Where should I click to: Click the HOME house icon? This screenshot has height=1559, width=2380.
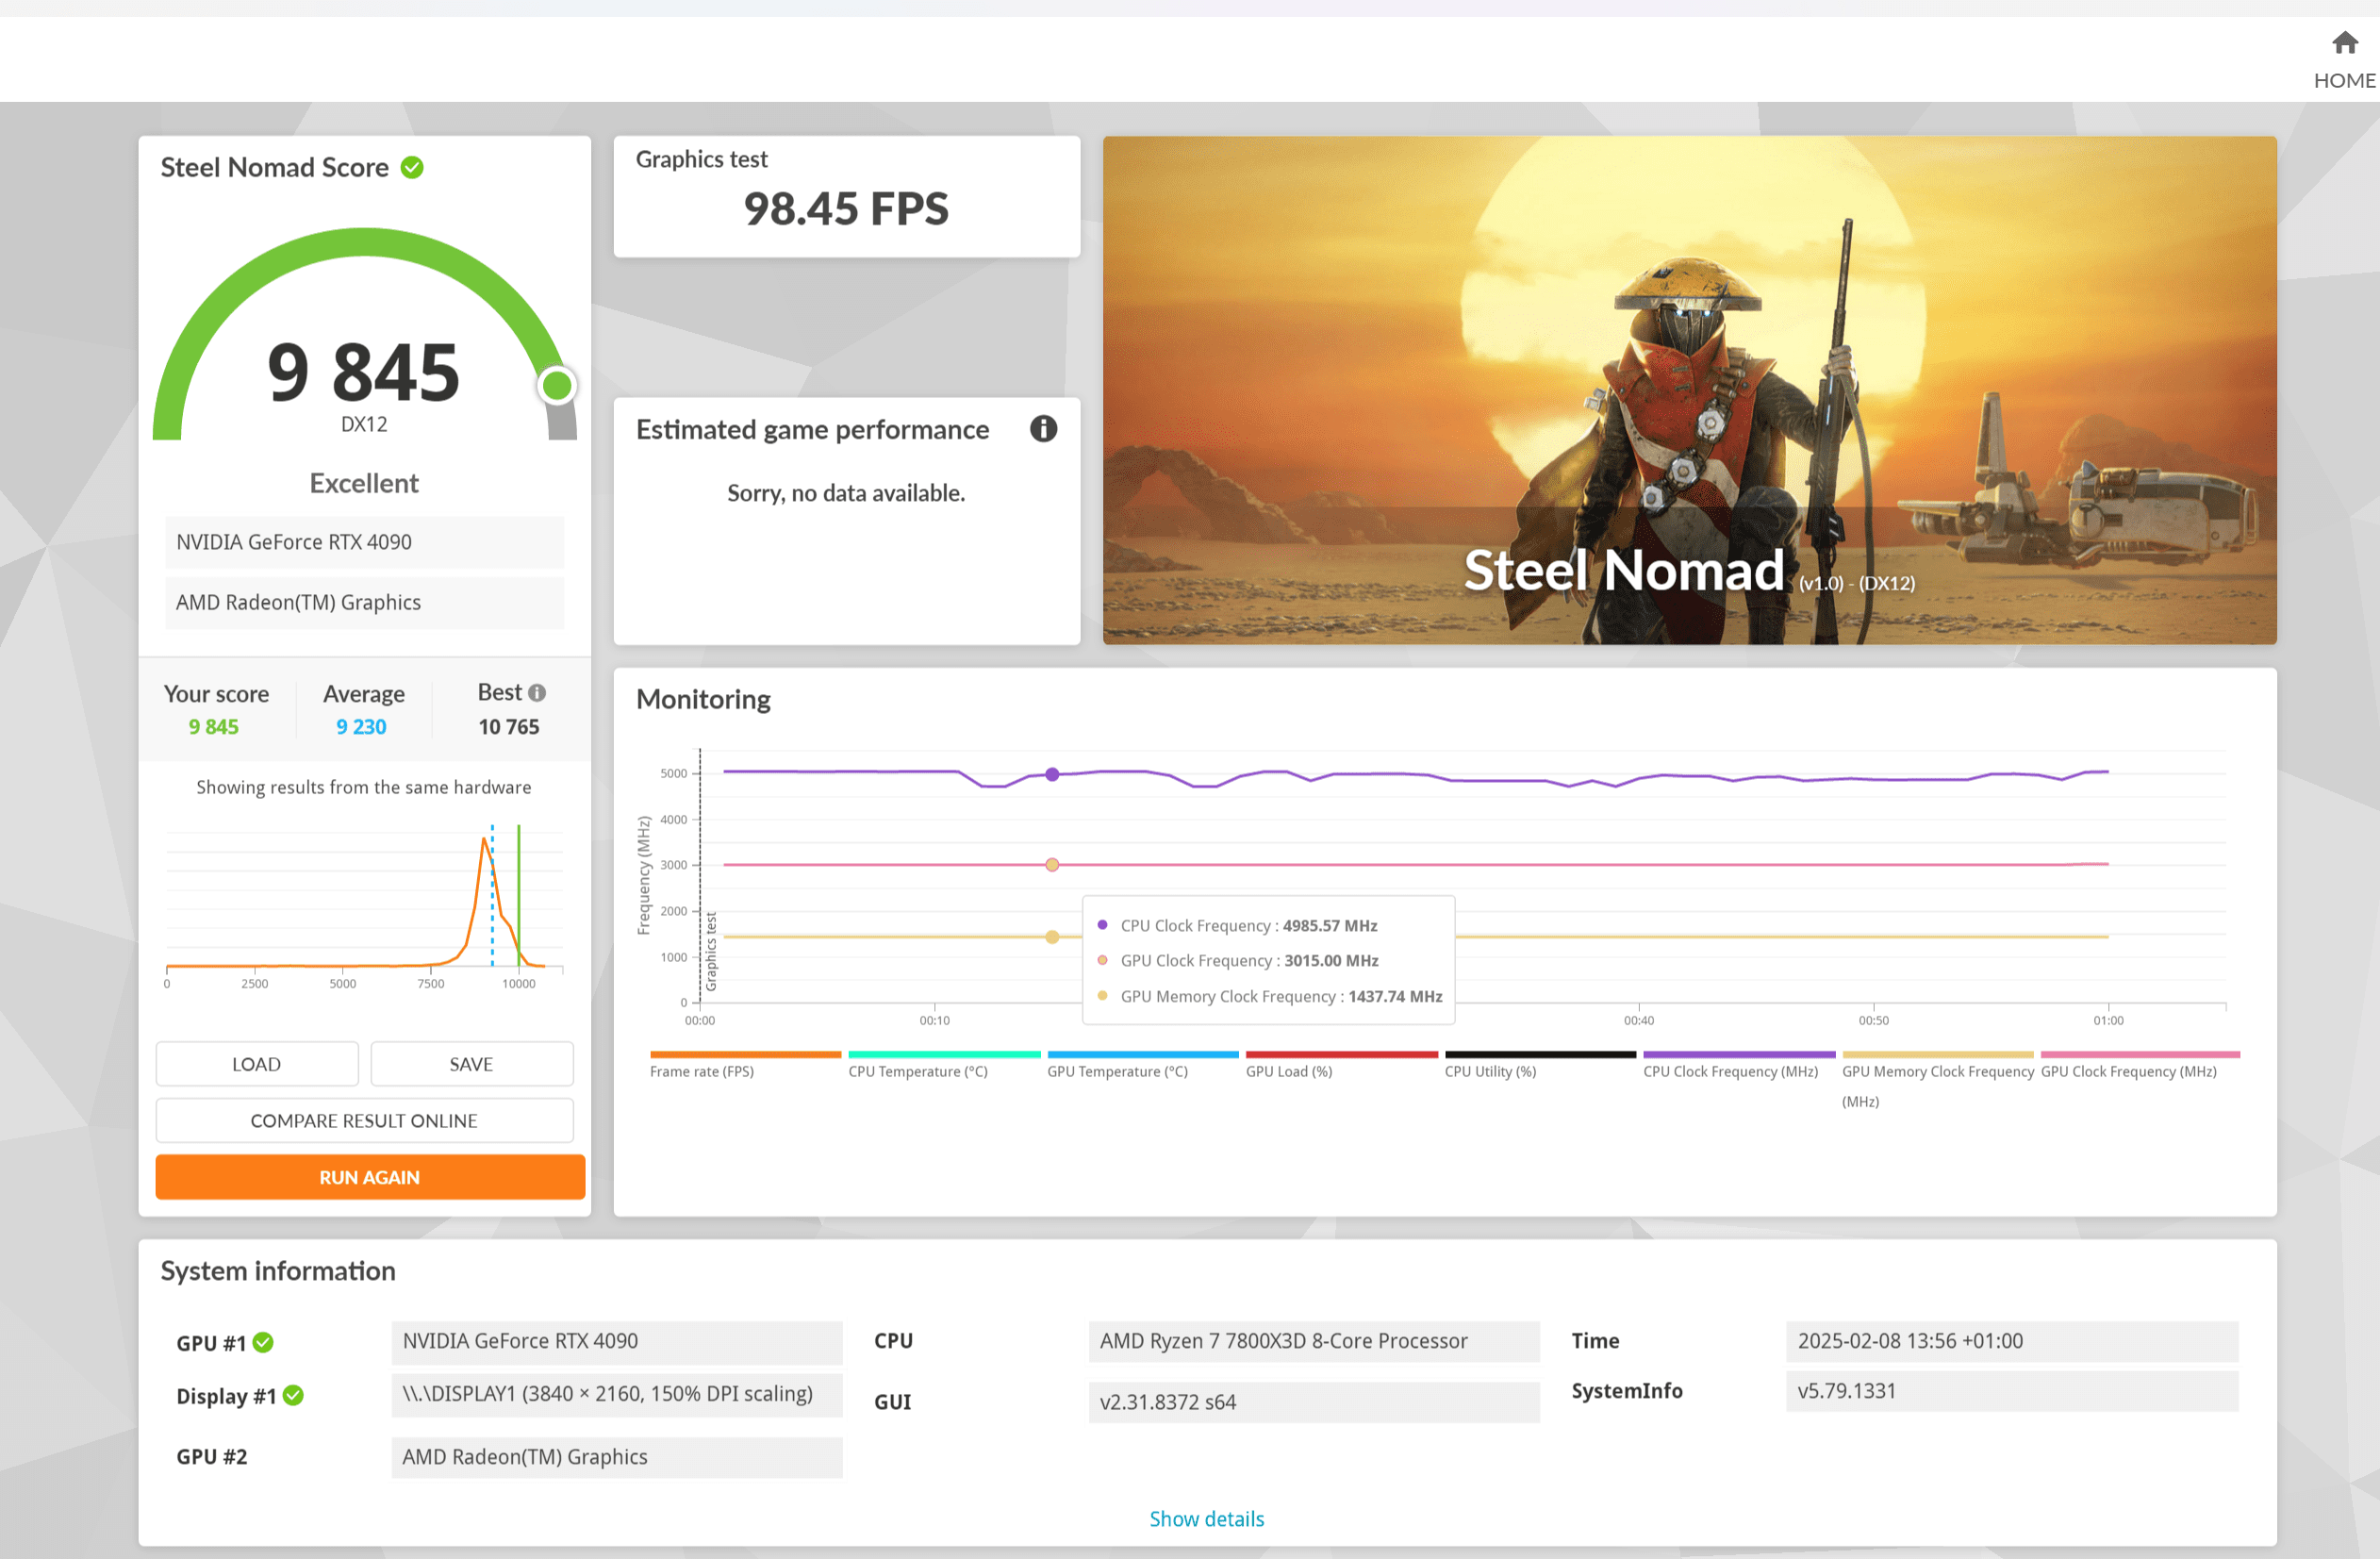[x=2344, y=43]
